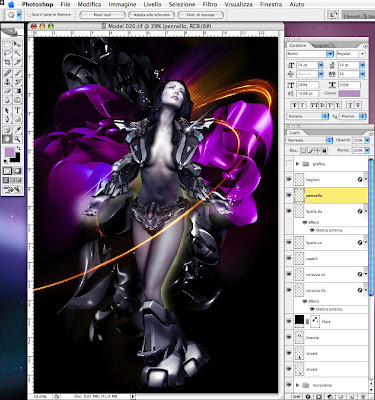Hide the bagliori layer
Image resolution: width=375 pixels, height=400 pixels.
(x=289, y=179)
